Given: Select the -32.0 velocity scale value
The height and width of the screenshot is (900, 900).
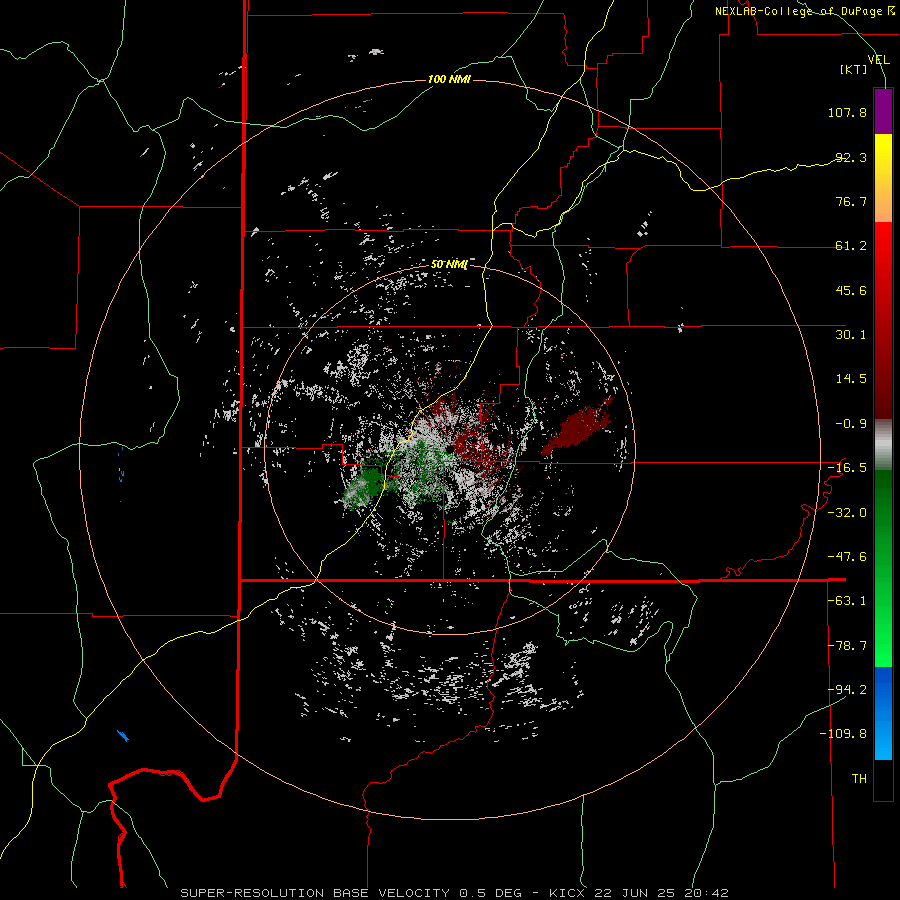Looking at the screenshot, I should click(x=847, y=513).
